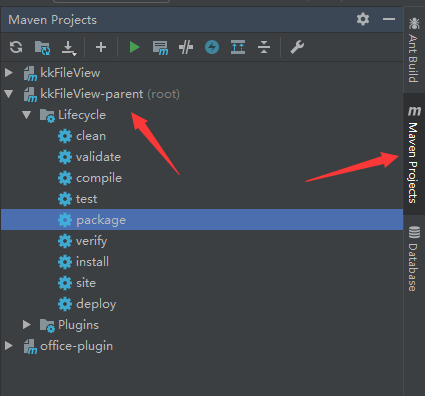Click the Maven Projects panel title

52,20
